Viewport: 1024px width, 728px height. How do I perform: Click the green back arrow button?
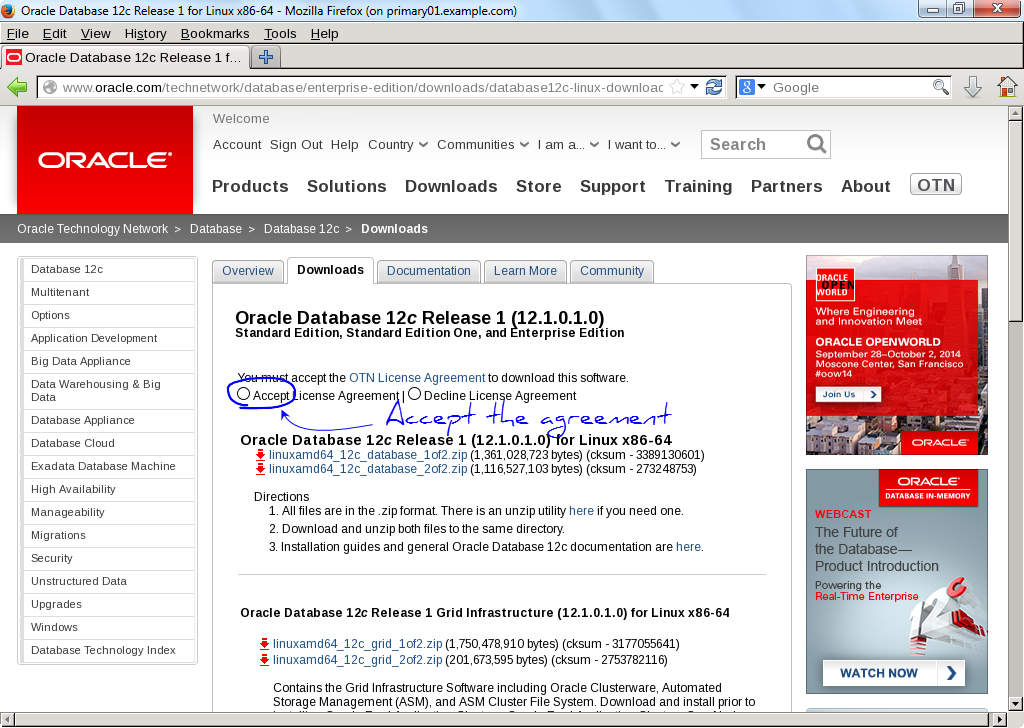(17, 87)
